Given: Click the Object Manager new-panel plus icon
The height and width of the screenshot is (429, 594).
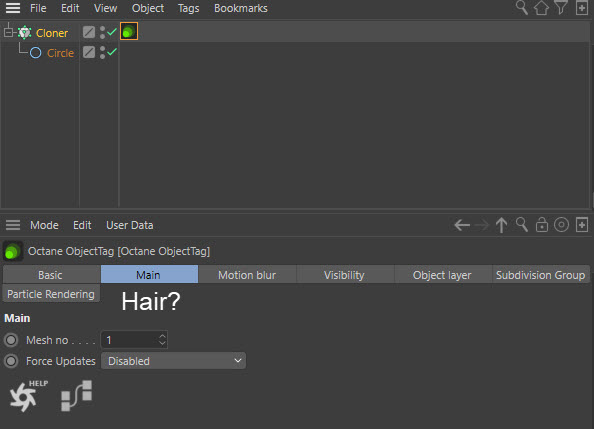Looking at the screenshot, I should pyautogui.click(x=581, y=8).
